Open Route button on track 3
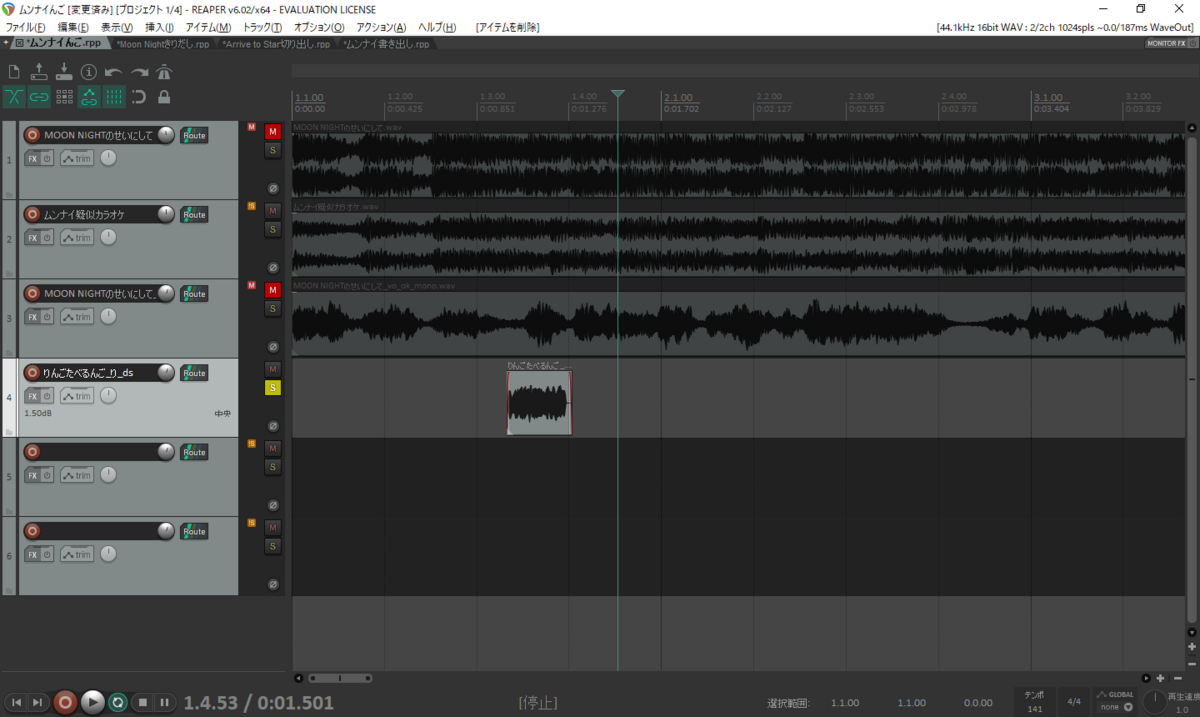The width and height of the screenshot is (1200, 717). tap(194, 294)
